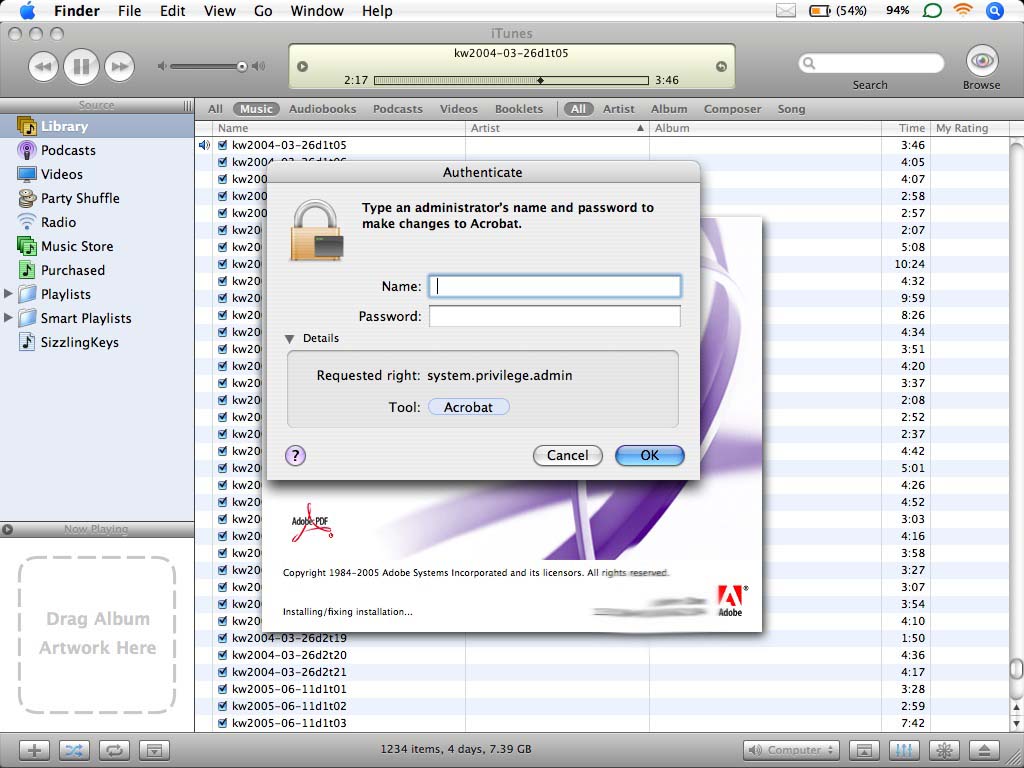Open the Computer speaker output dropdown
1024x768 pixels.
click(x=791, y=750)
